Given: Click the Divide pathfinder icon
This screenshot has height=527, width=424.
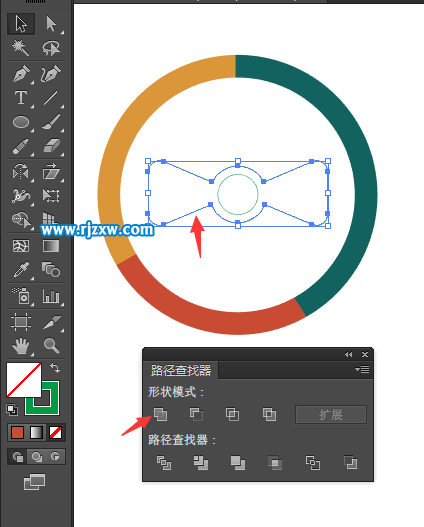Looking at the screenshot, I should coord(164,462).
